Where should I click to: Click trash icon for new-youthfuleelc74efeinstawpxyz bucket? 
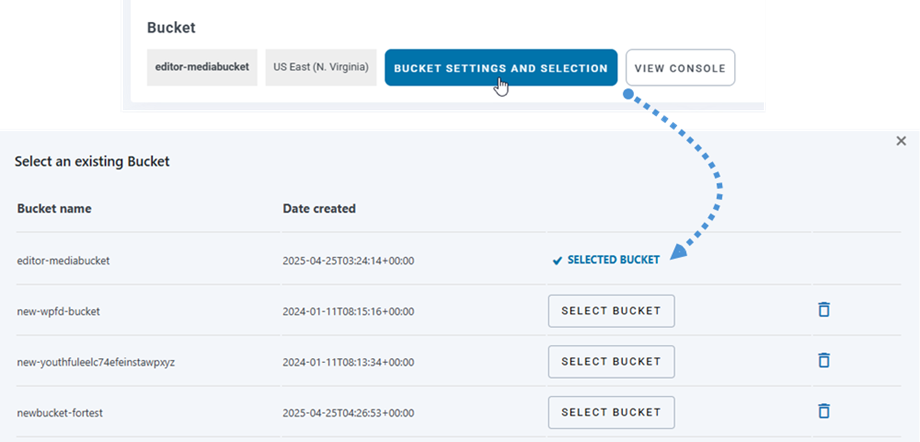tap(824, 360)
